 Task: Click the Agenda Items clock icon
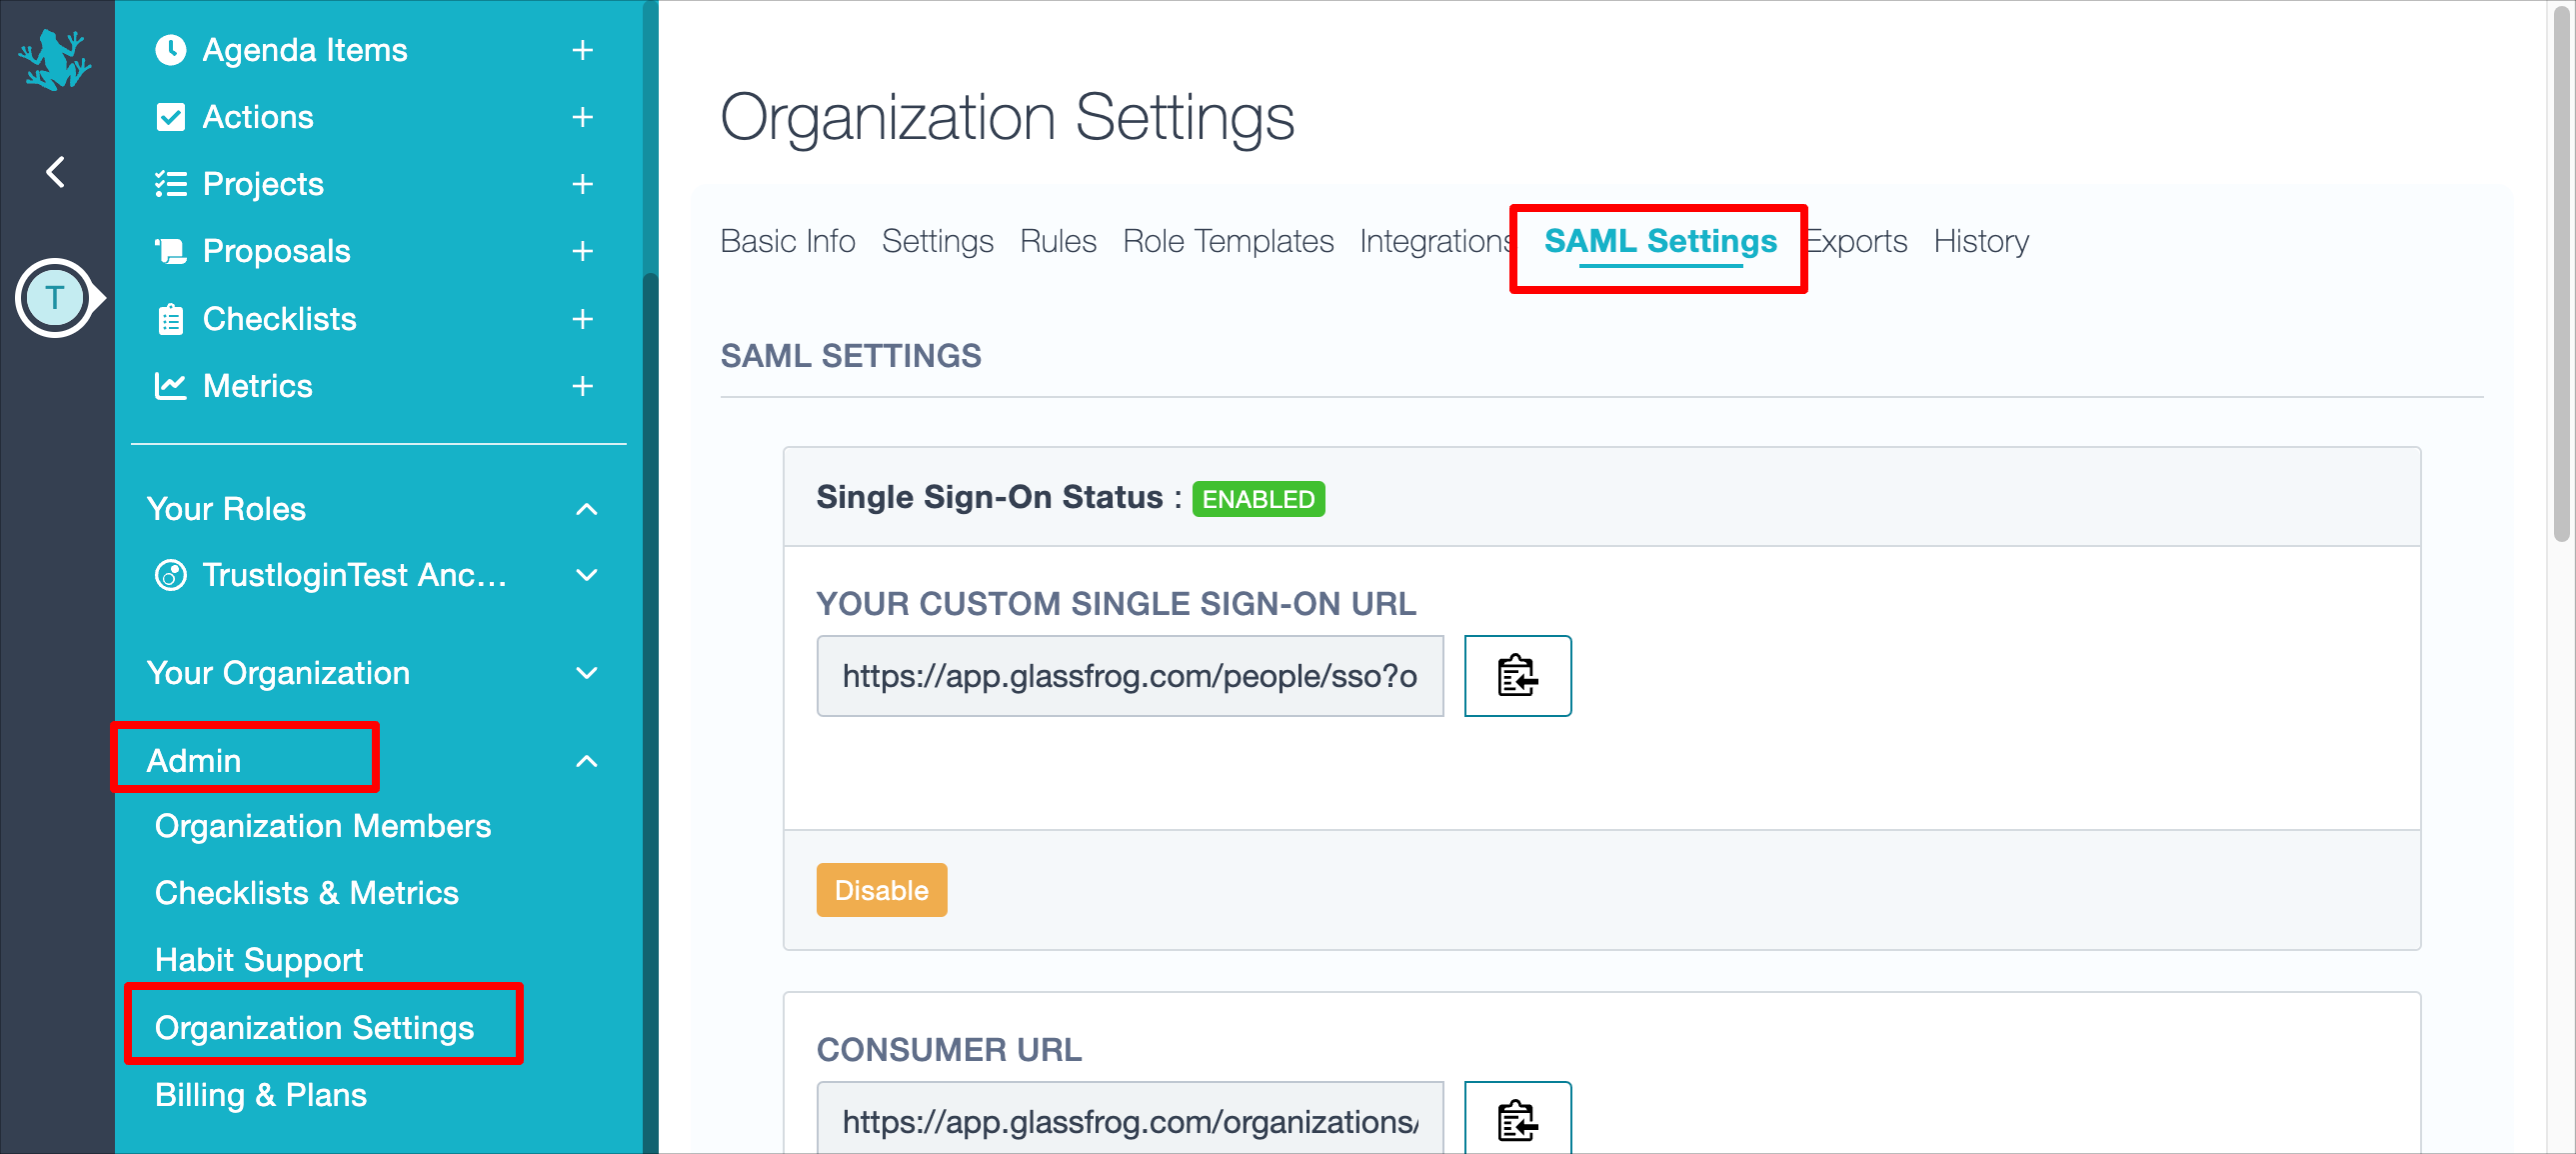(x=170, y=49)
